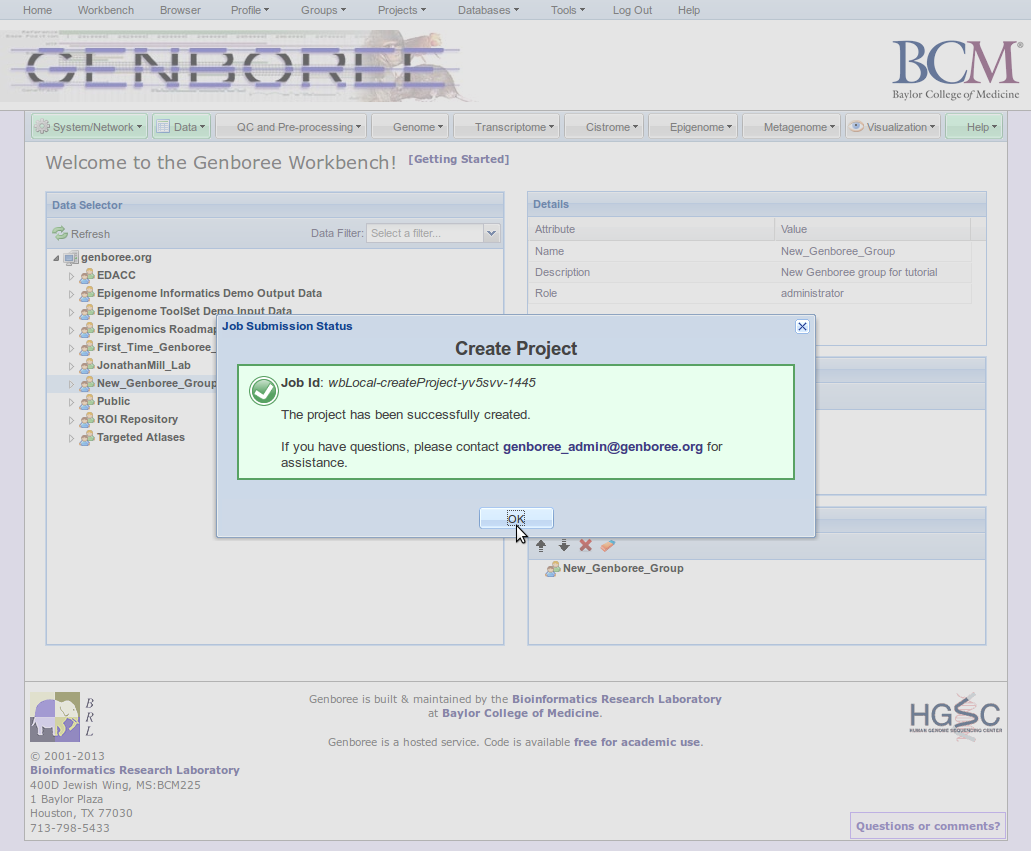Expand the EDACC tree node
This screenshot has width=1031, height=851.
pyautogui.click(x=71, y=276)
